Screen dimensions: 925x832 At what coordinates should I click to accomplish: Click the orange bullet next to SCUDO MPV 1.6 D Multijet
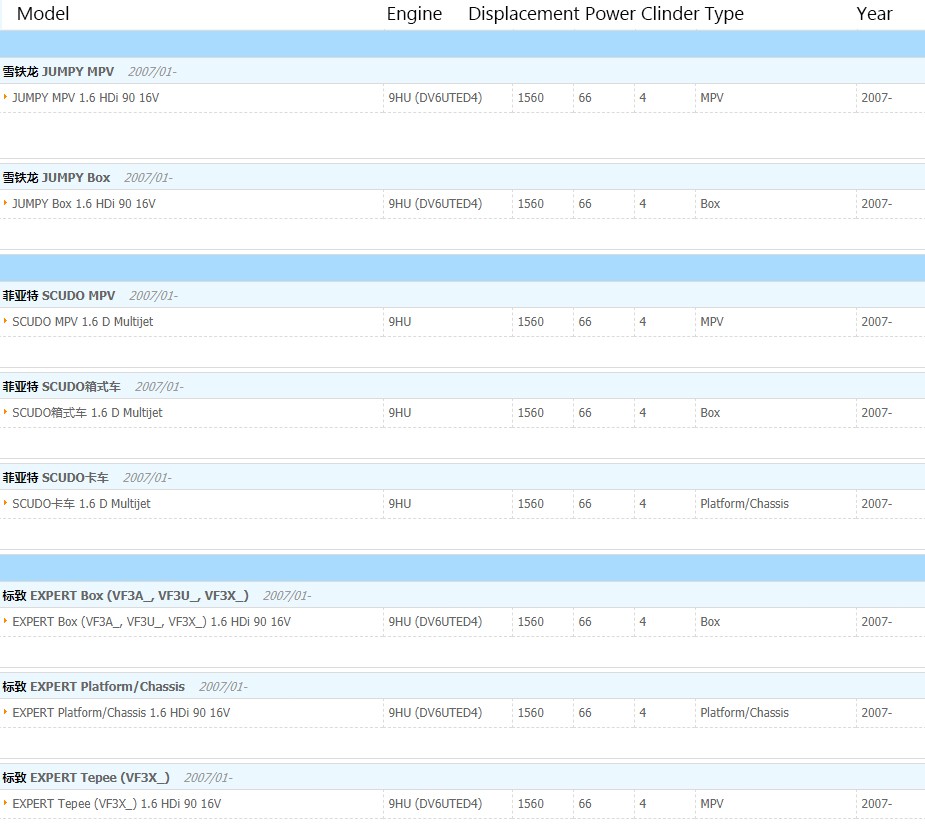5,322
